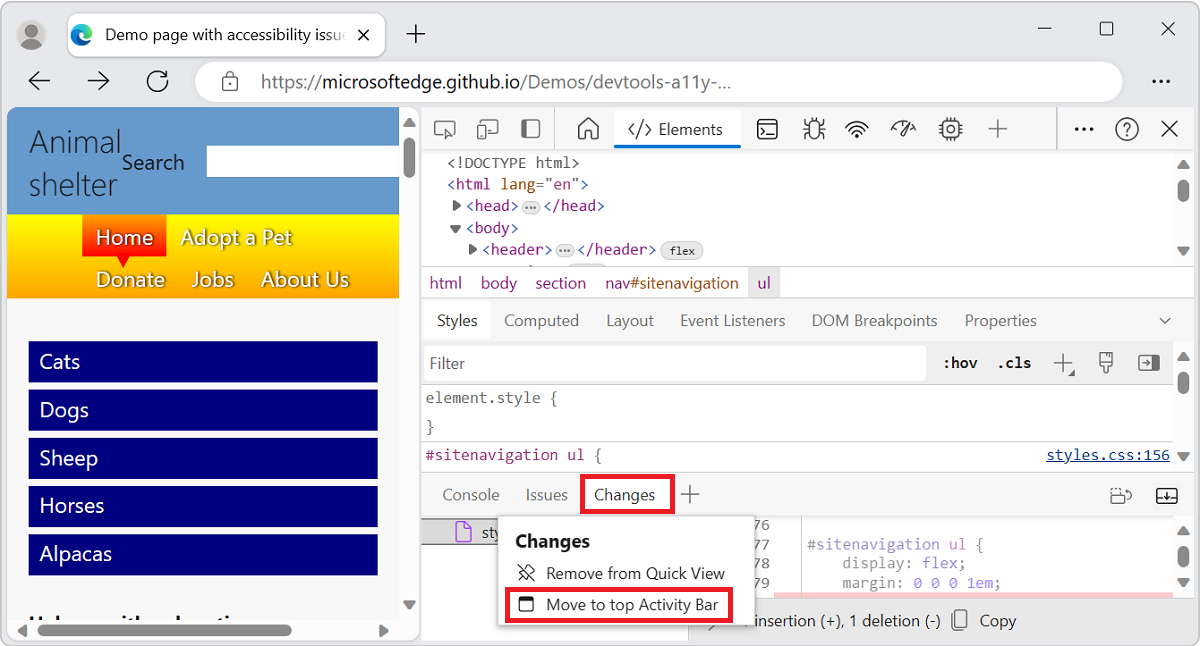
Task: Select the inspect element tool
Action: tap(445, 128)
